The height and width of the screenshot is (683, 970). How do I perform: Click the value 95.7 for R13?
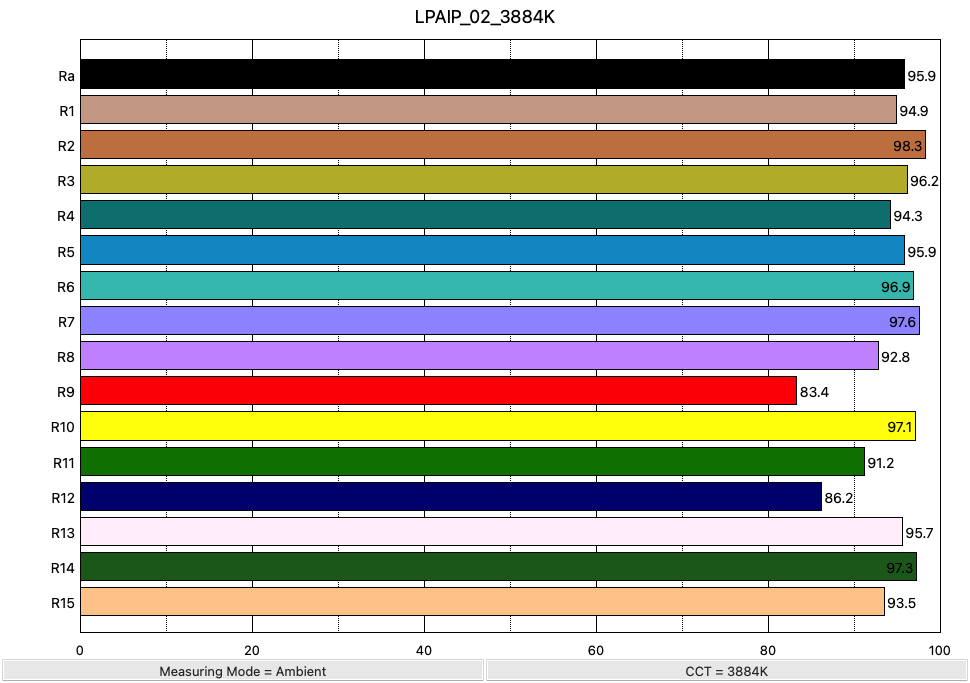tap(919, 533)
